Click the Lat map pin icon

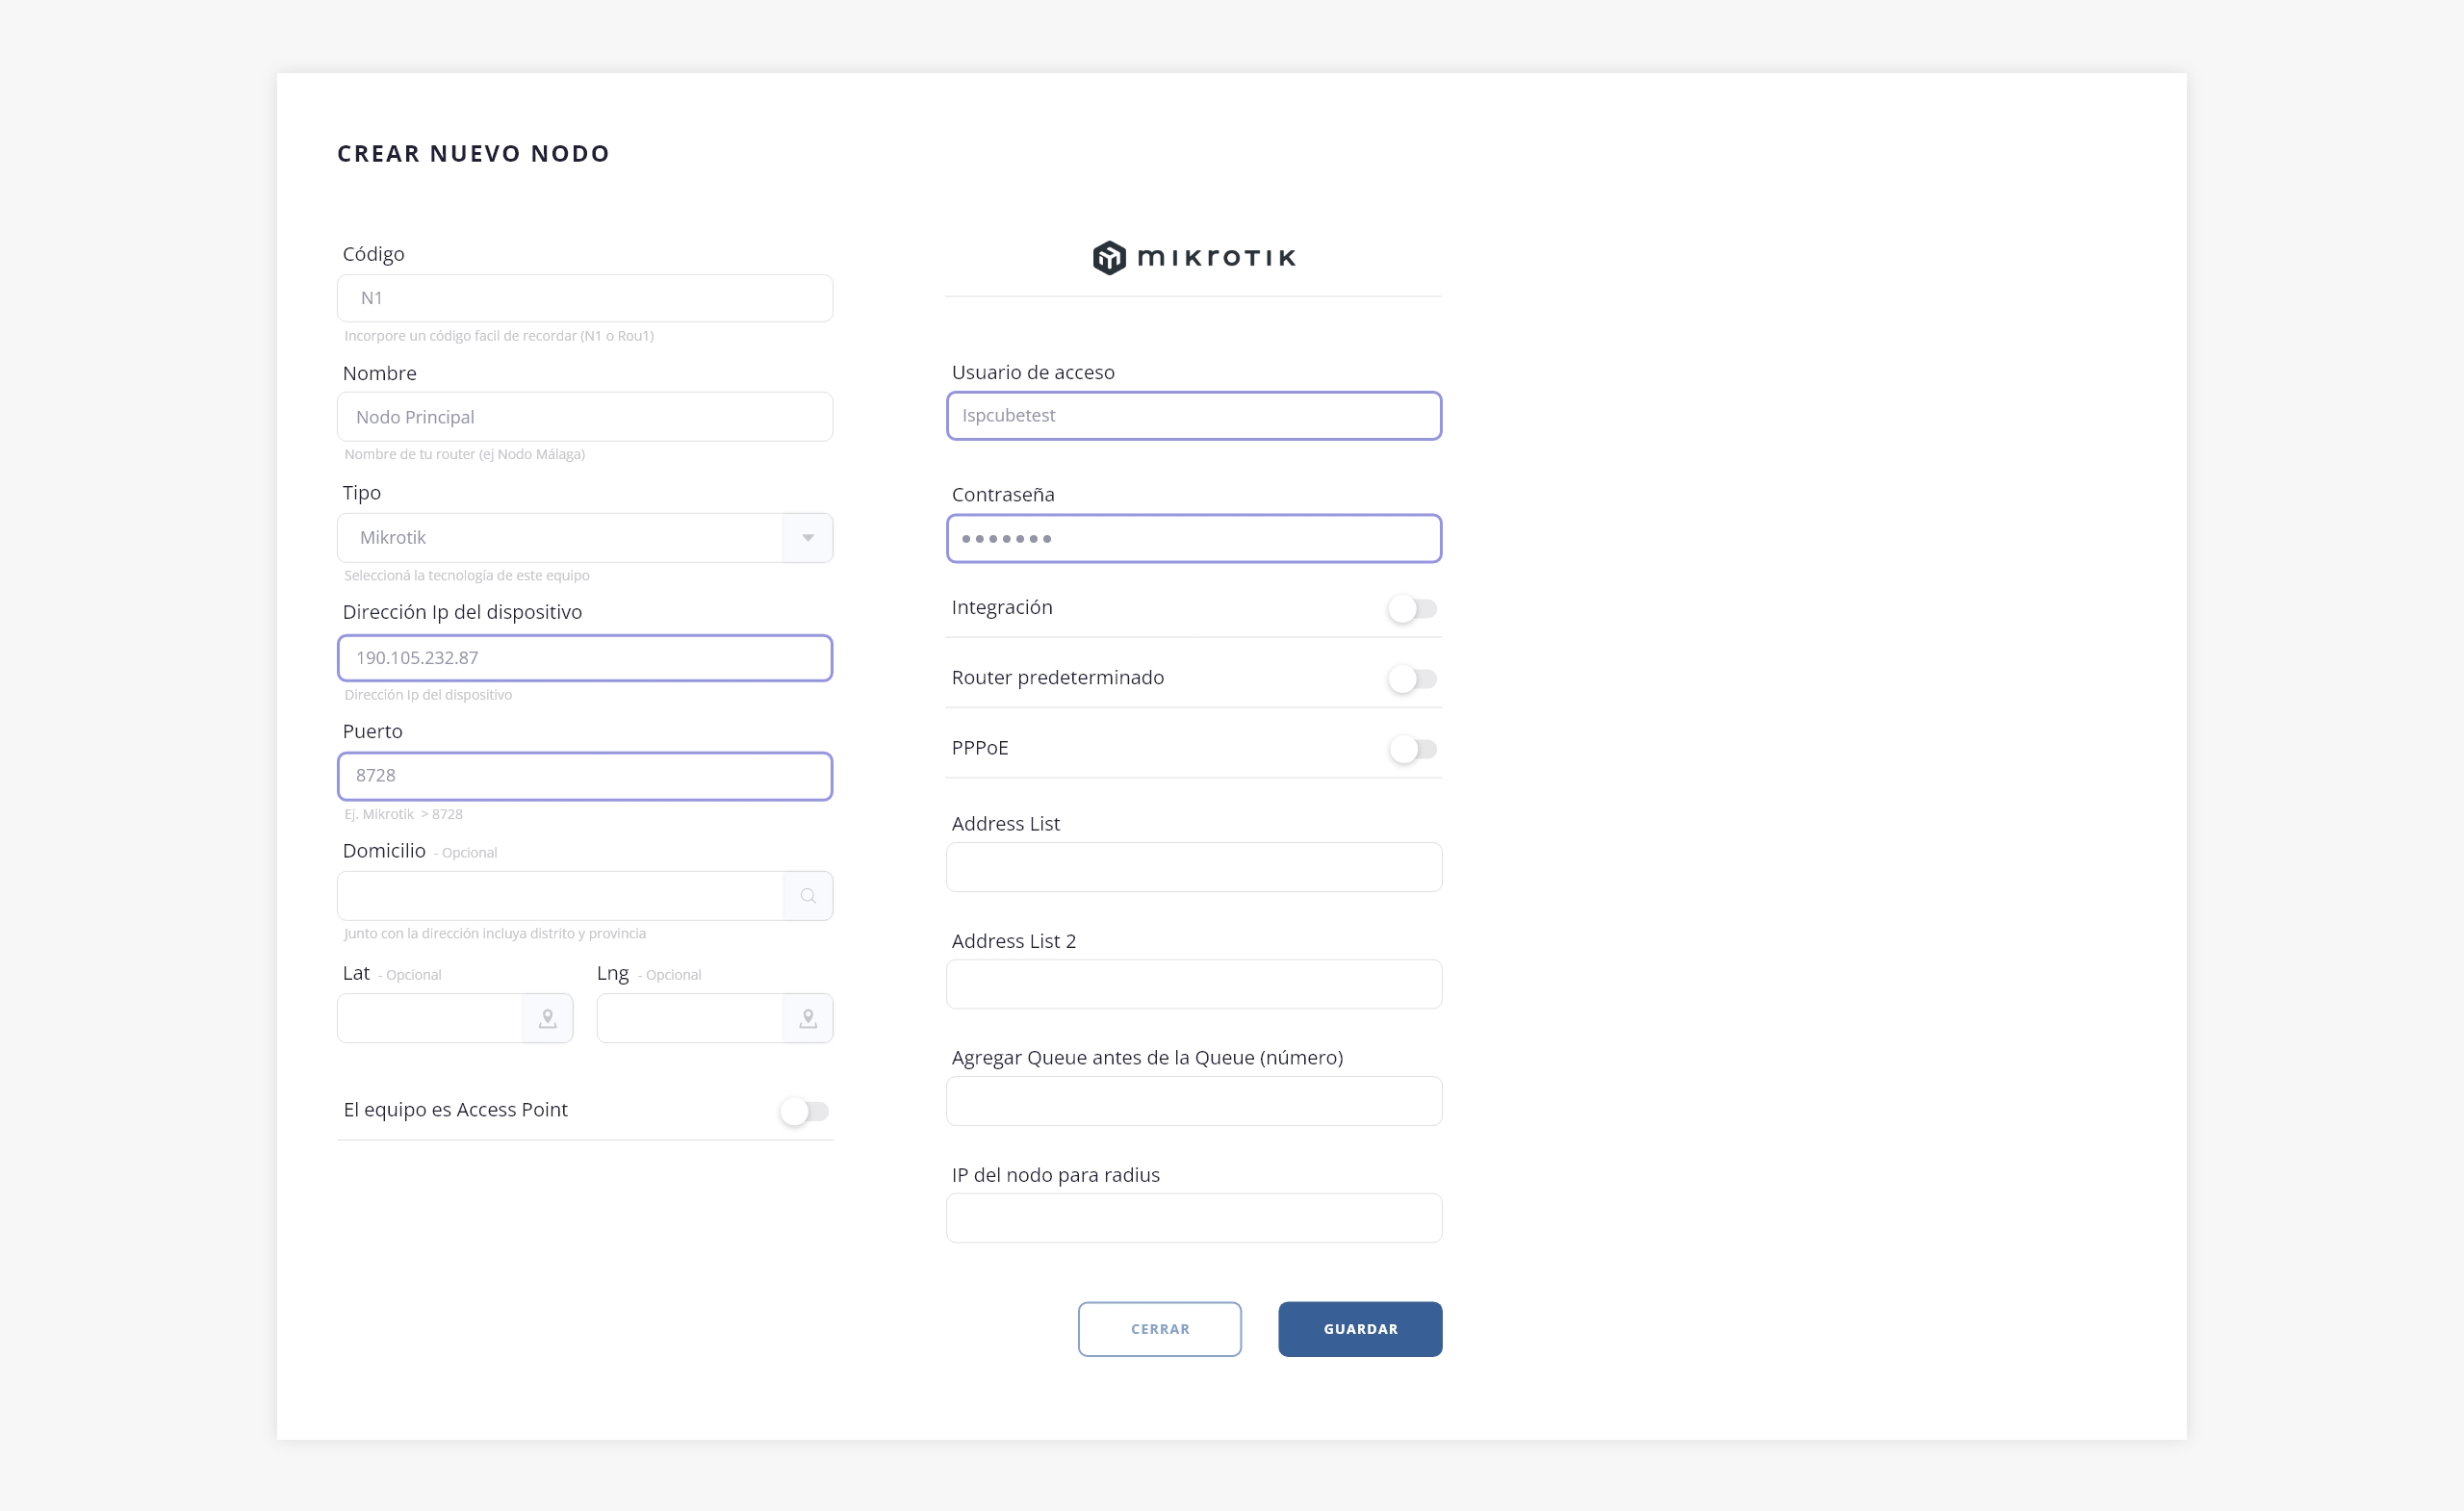click(547, 1018)
